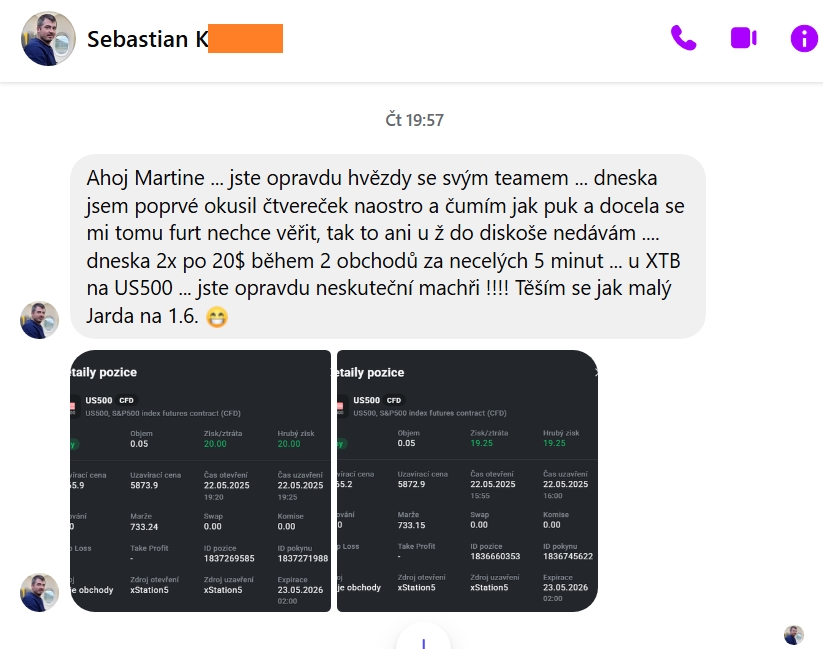Viewport: 823px width, 649px height.
Task: Click the grinning emoji ending the message
Action: (x=217, y=317)
